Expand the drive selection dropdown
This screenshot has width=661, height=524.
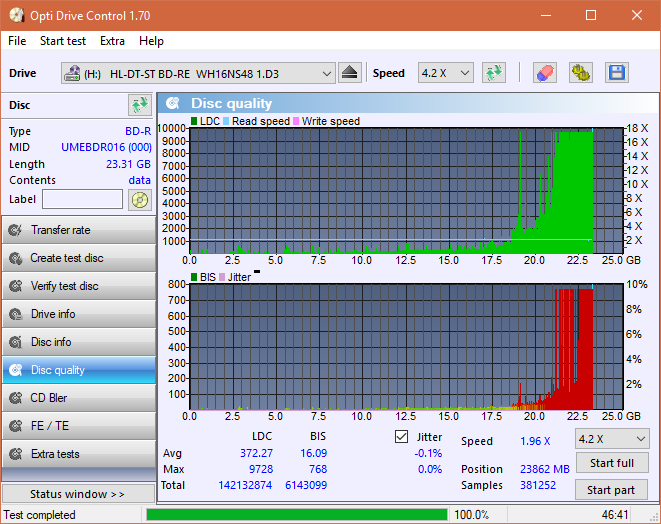pos(327,74)
